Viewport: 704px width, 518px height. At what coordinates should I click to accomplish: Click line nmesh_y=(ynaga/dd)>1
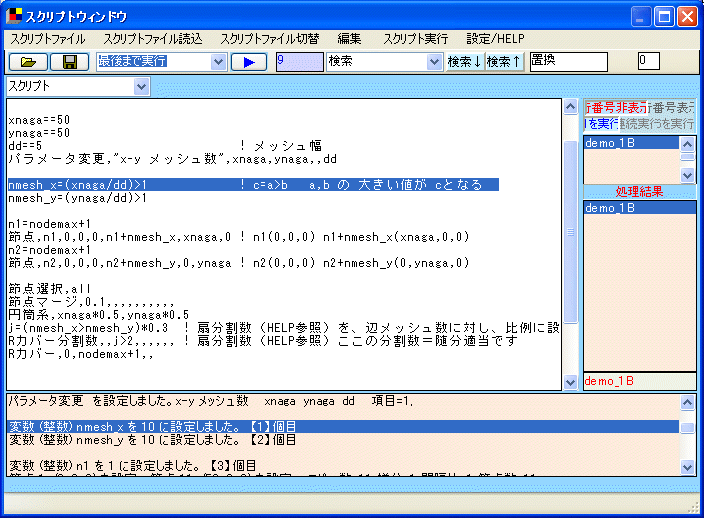(77, 198)
